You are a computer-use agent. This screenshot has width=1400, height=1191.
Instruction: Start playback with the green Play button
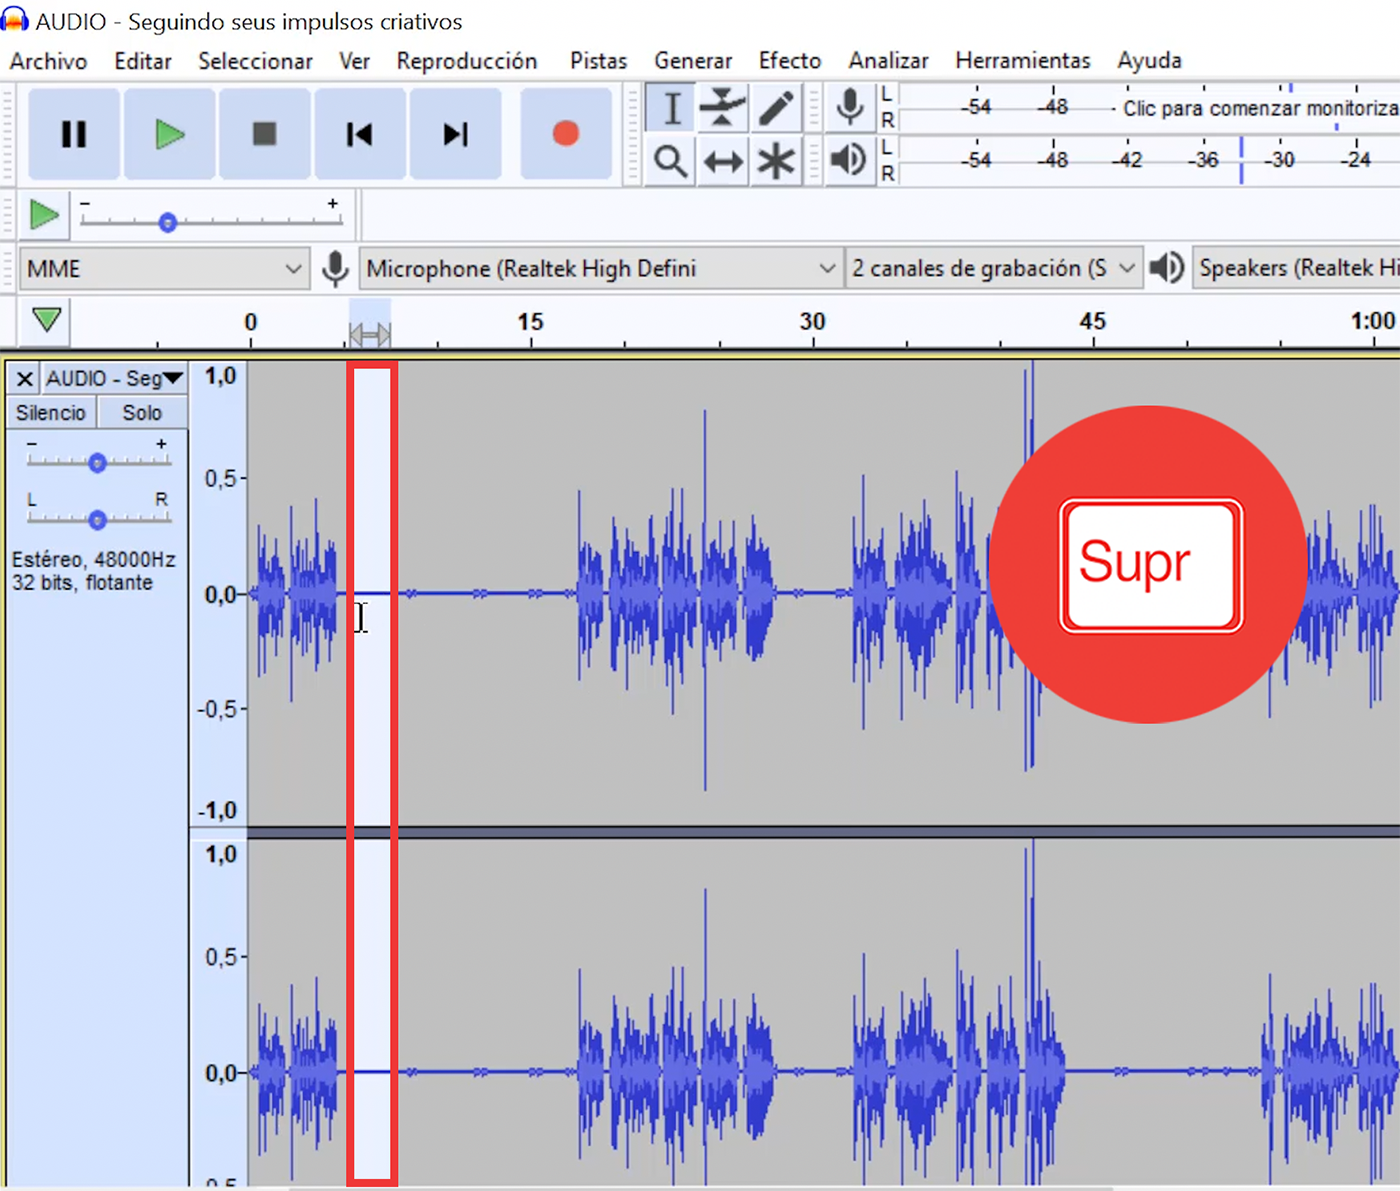click(x=169, y=134)
